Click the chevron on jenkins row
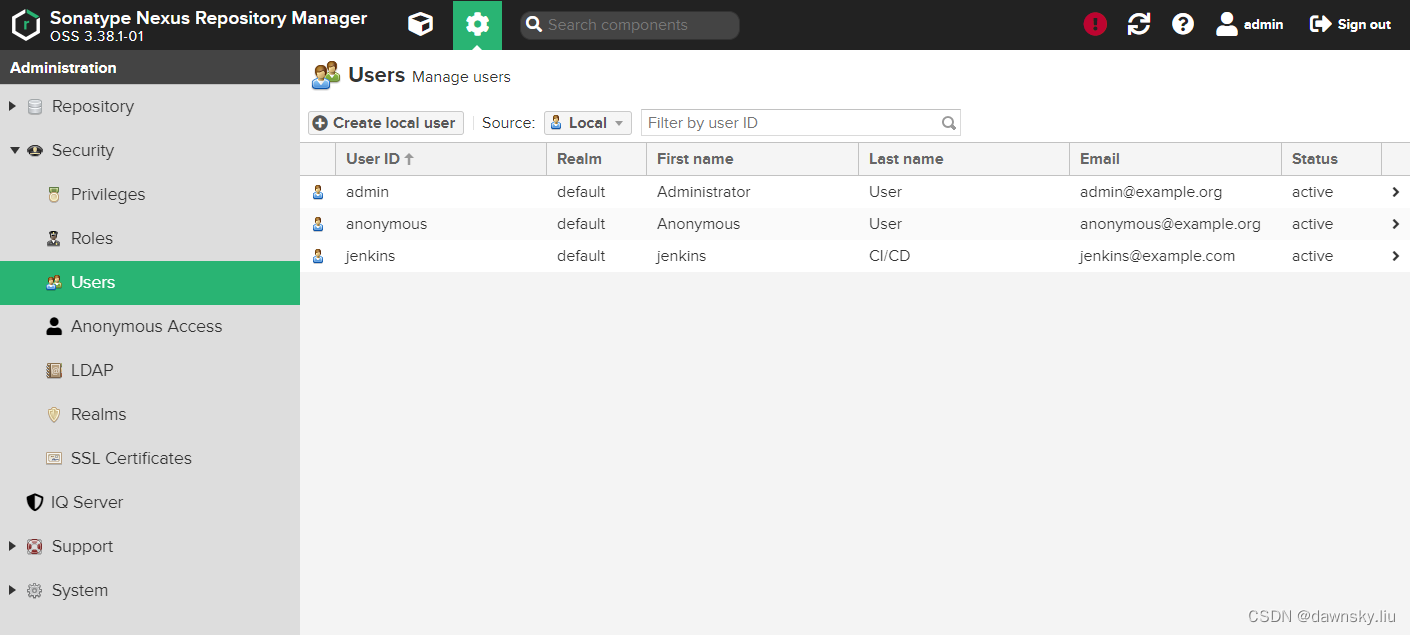 1395,256
